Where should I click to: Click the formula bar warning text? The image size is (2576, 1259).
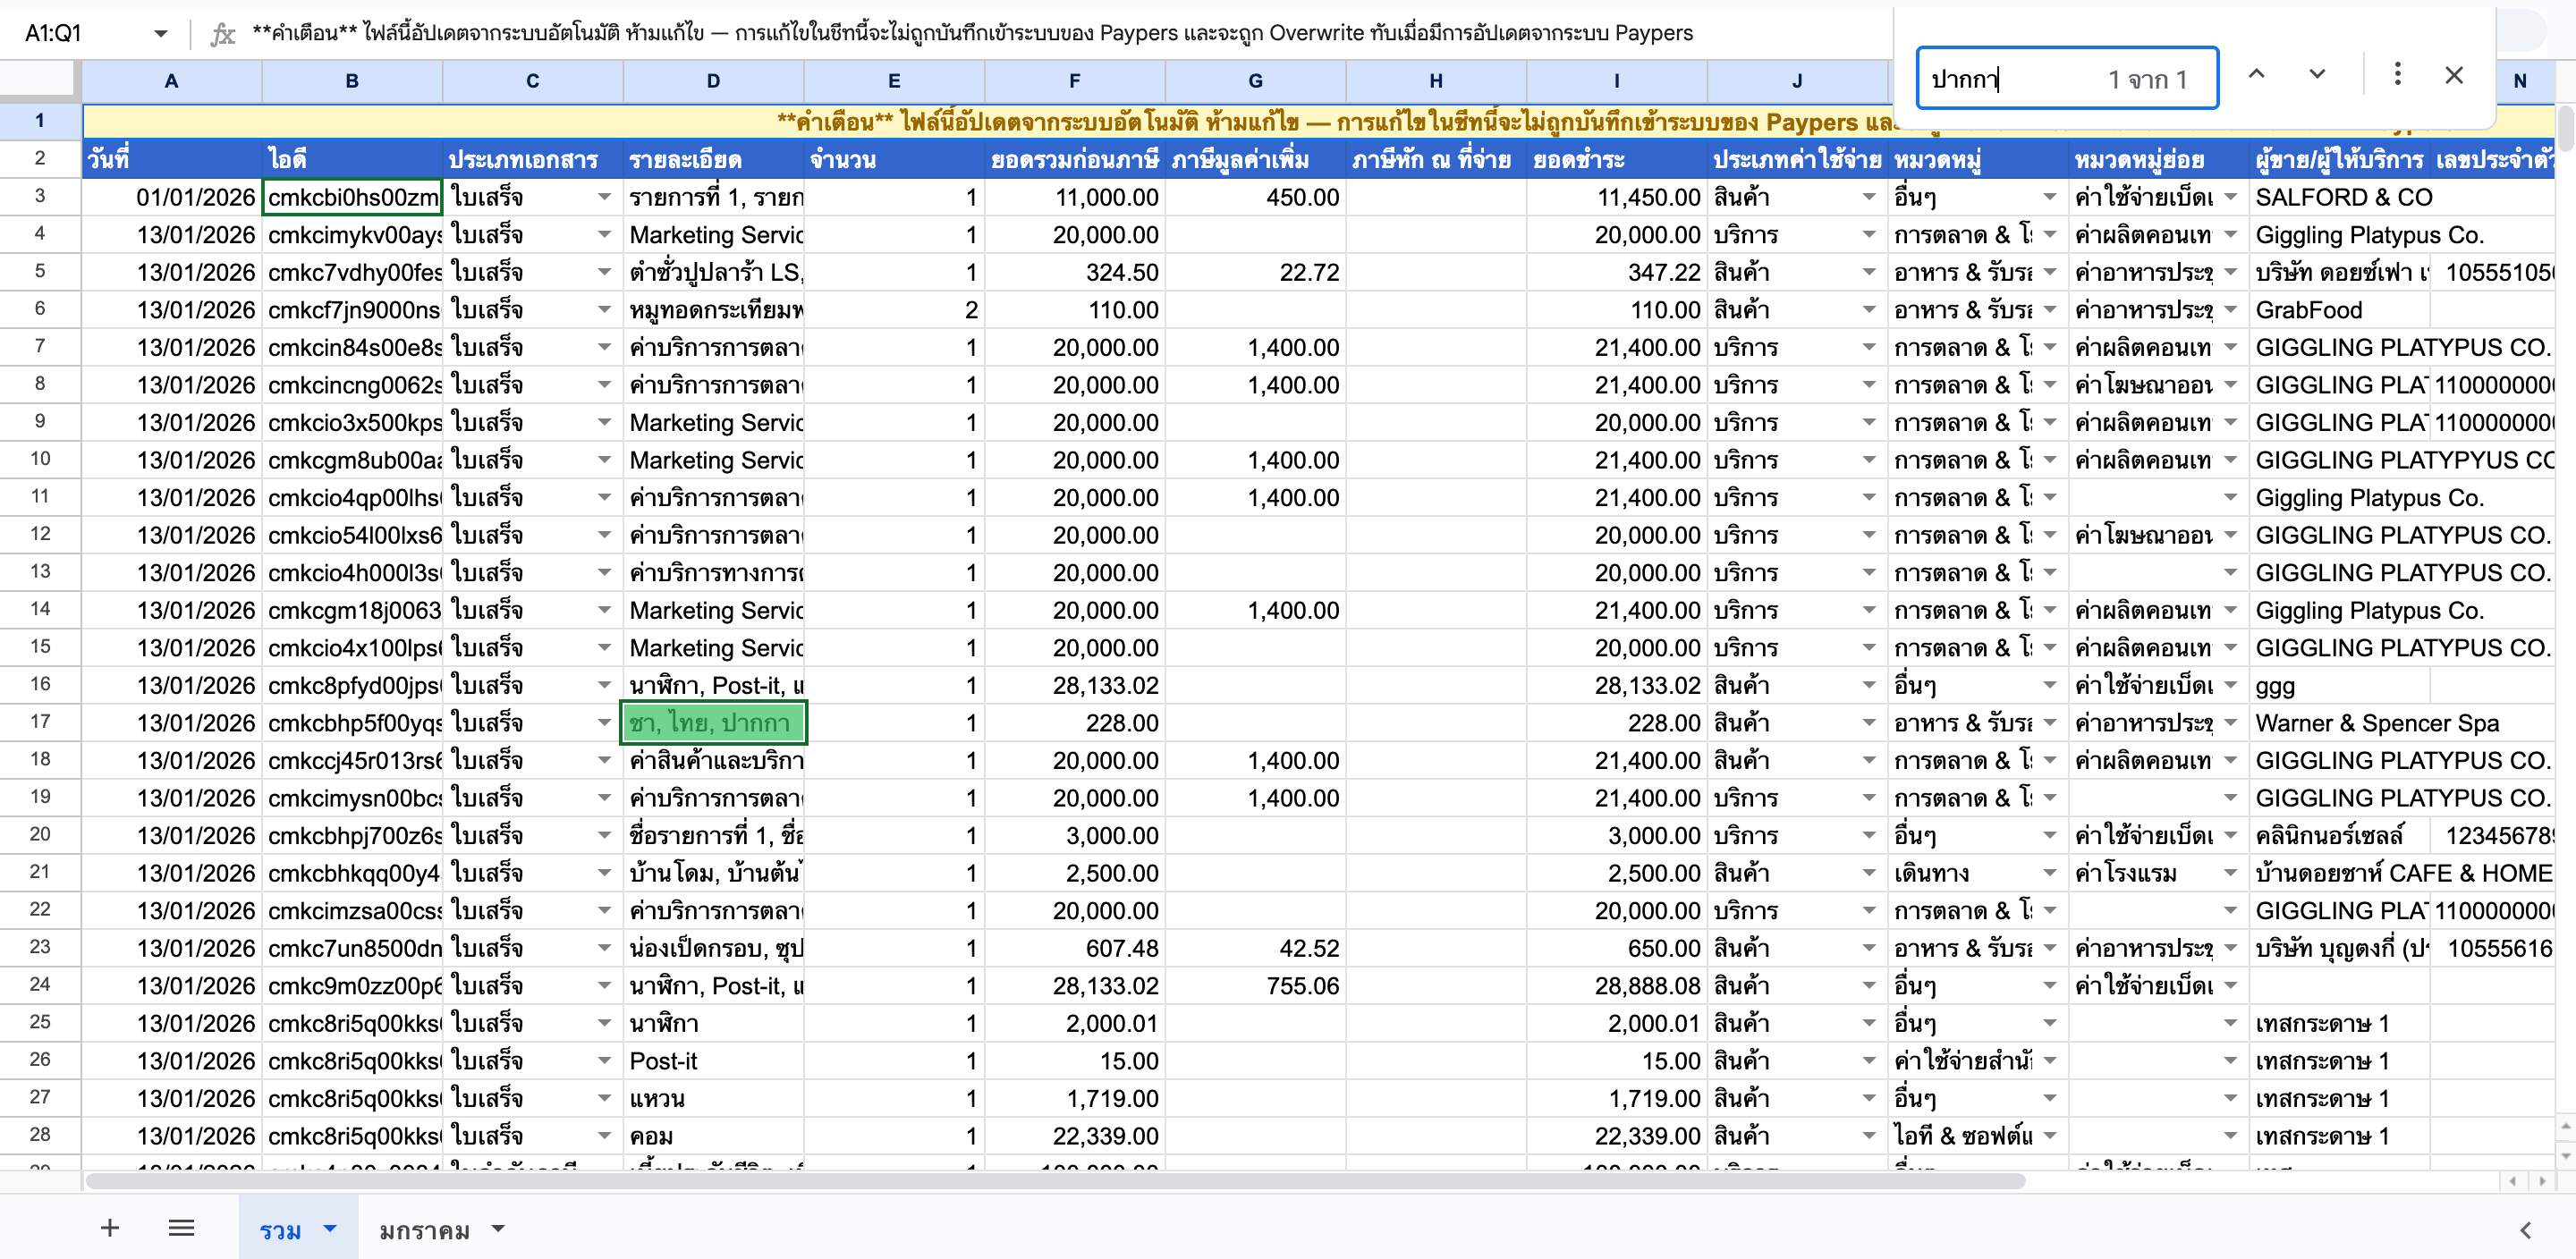pos(972,33)
